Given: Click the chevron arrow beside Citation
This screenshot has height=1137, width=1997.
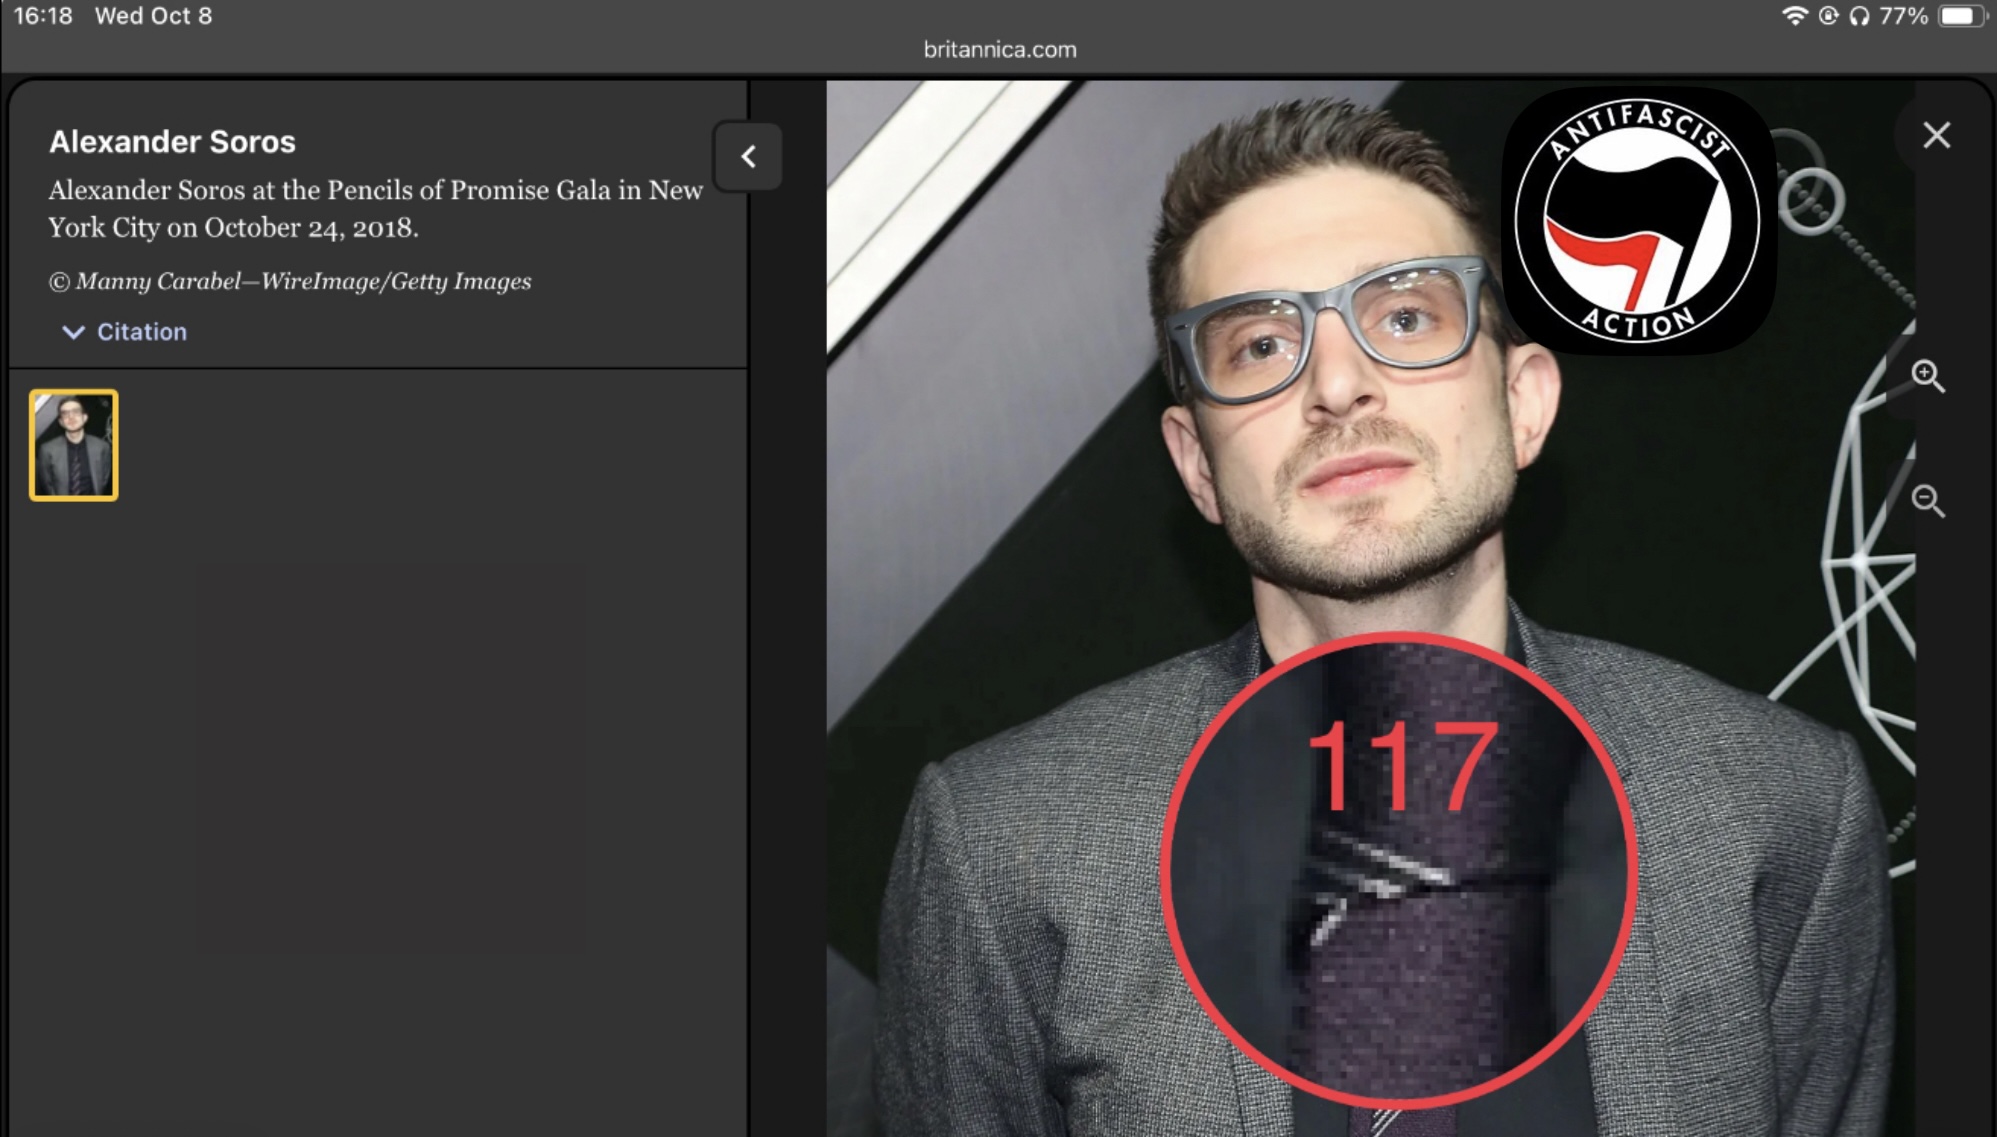Looking at the screenshot, I should [x=73, y=332].
